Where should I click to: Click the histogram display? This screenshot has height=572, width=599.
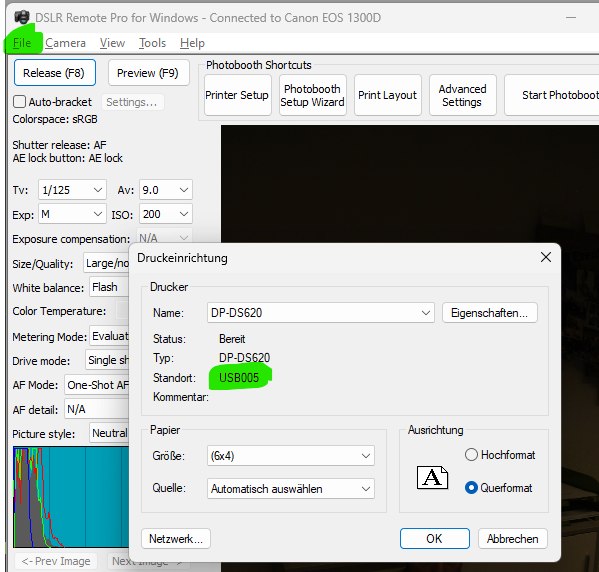71,497
